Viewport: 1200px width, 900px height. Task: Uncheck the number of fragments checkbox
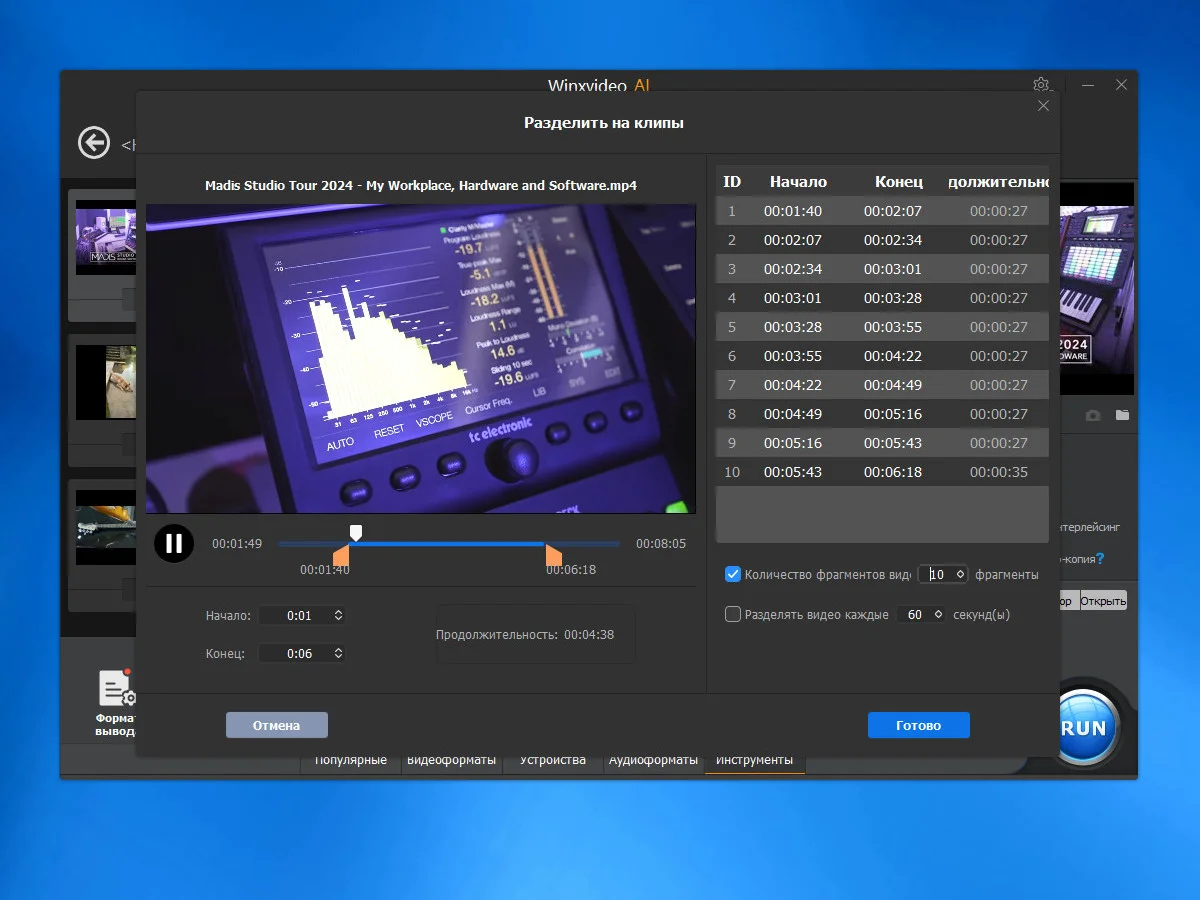(733, 575)
